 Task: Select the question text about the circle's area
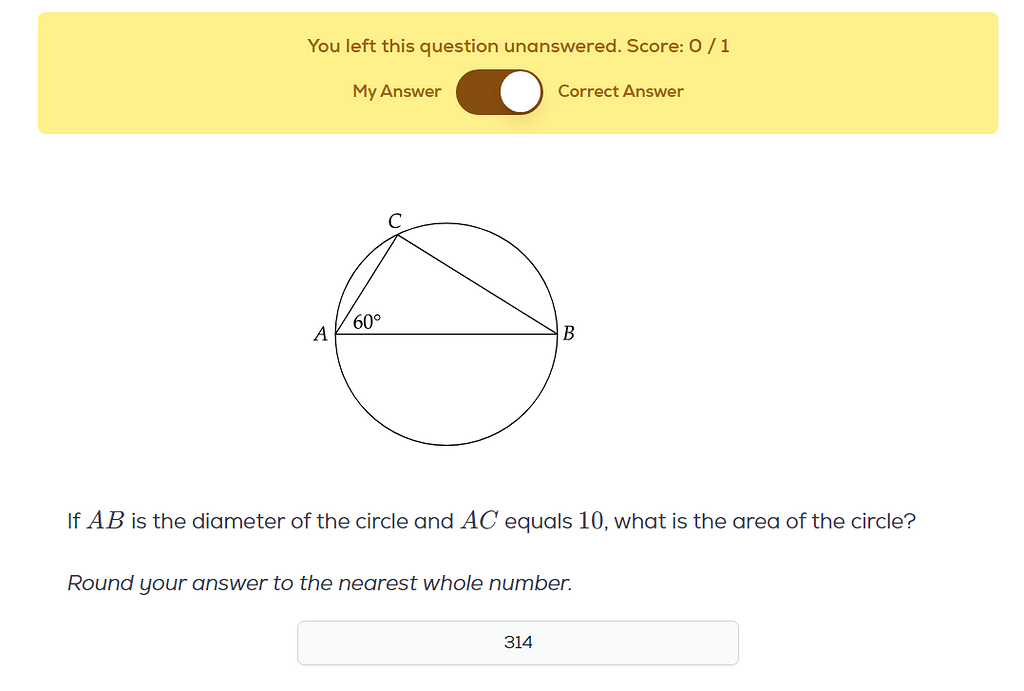click(491, 521)
